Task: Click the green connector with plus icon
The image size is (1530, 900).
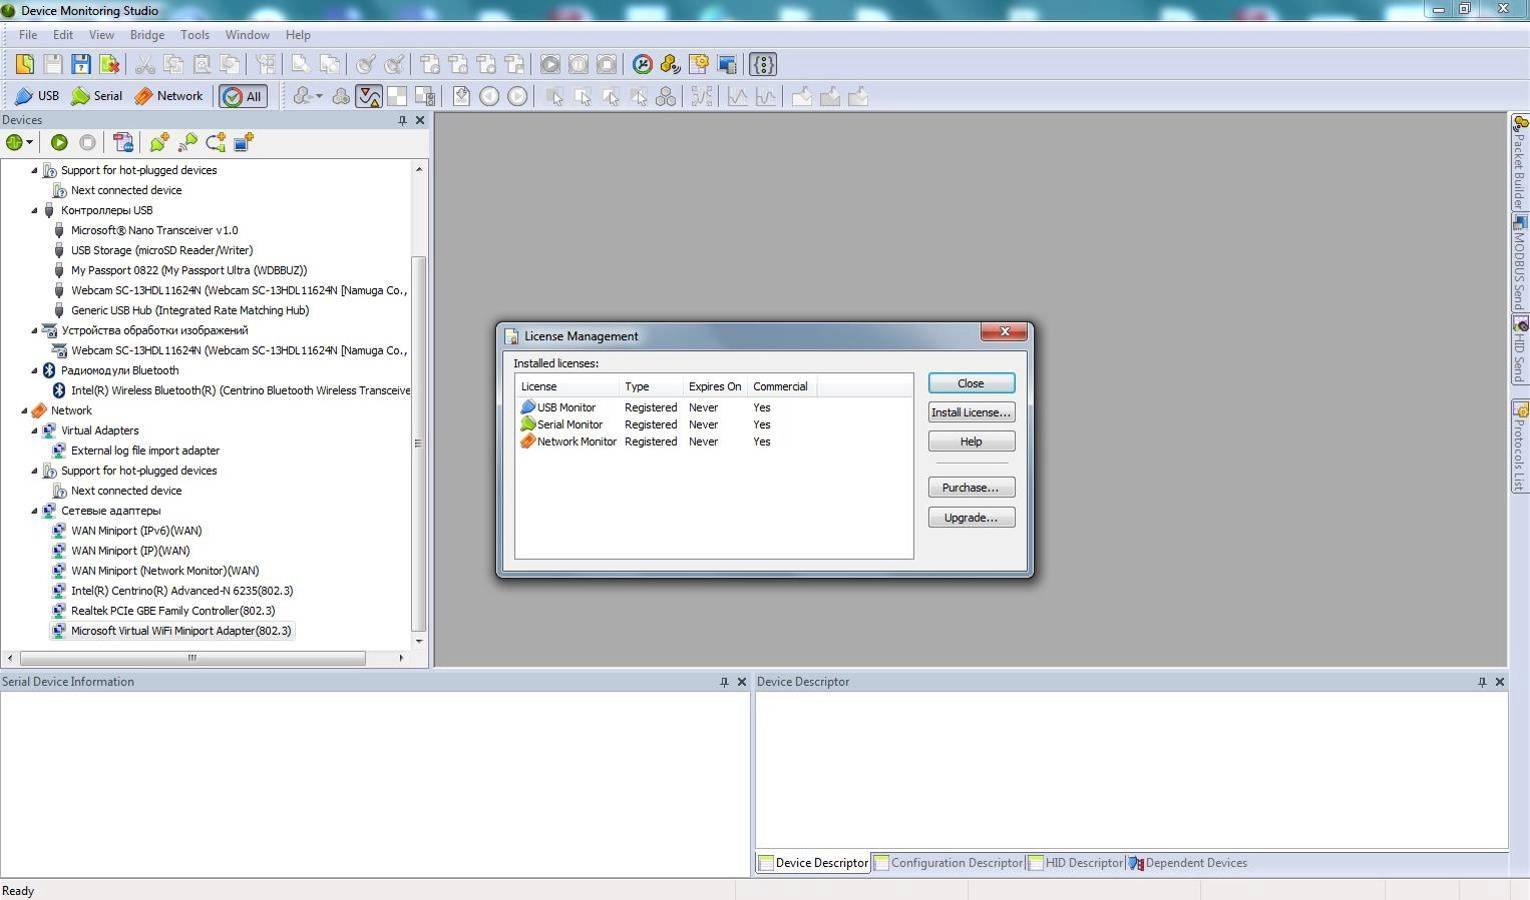Action: click(x=158, y=142)
